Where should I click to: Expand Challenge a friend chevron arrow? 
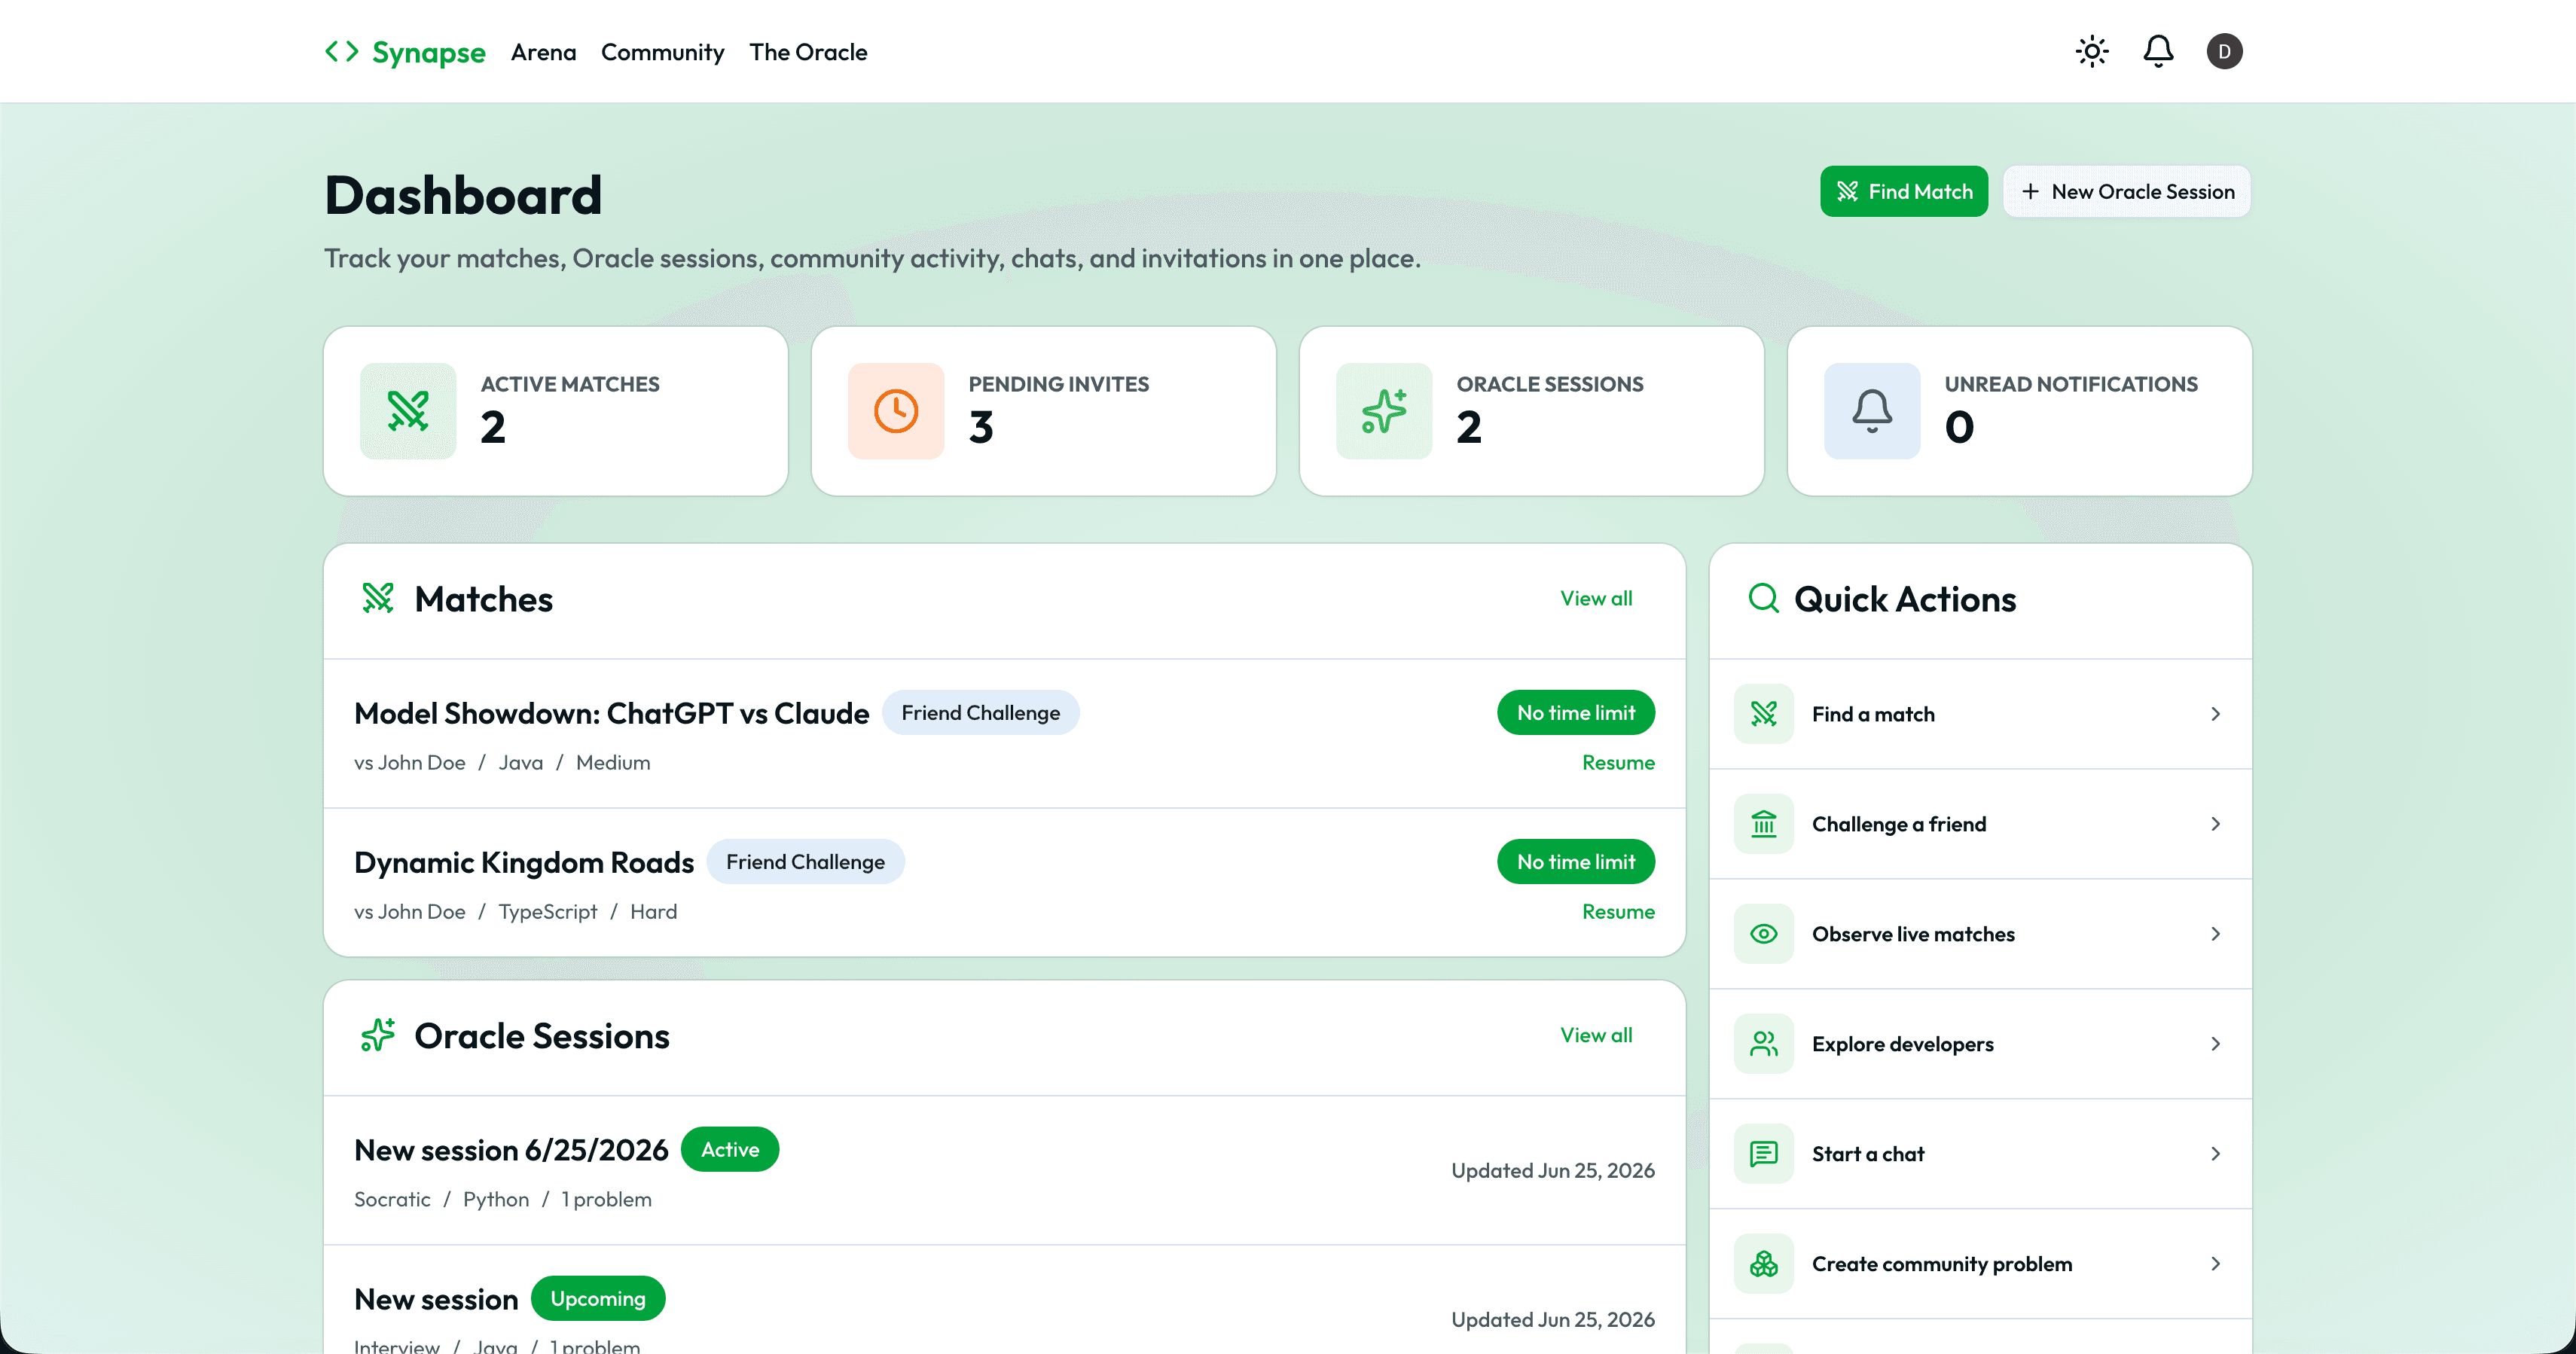tap(2215, 824)
